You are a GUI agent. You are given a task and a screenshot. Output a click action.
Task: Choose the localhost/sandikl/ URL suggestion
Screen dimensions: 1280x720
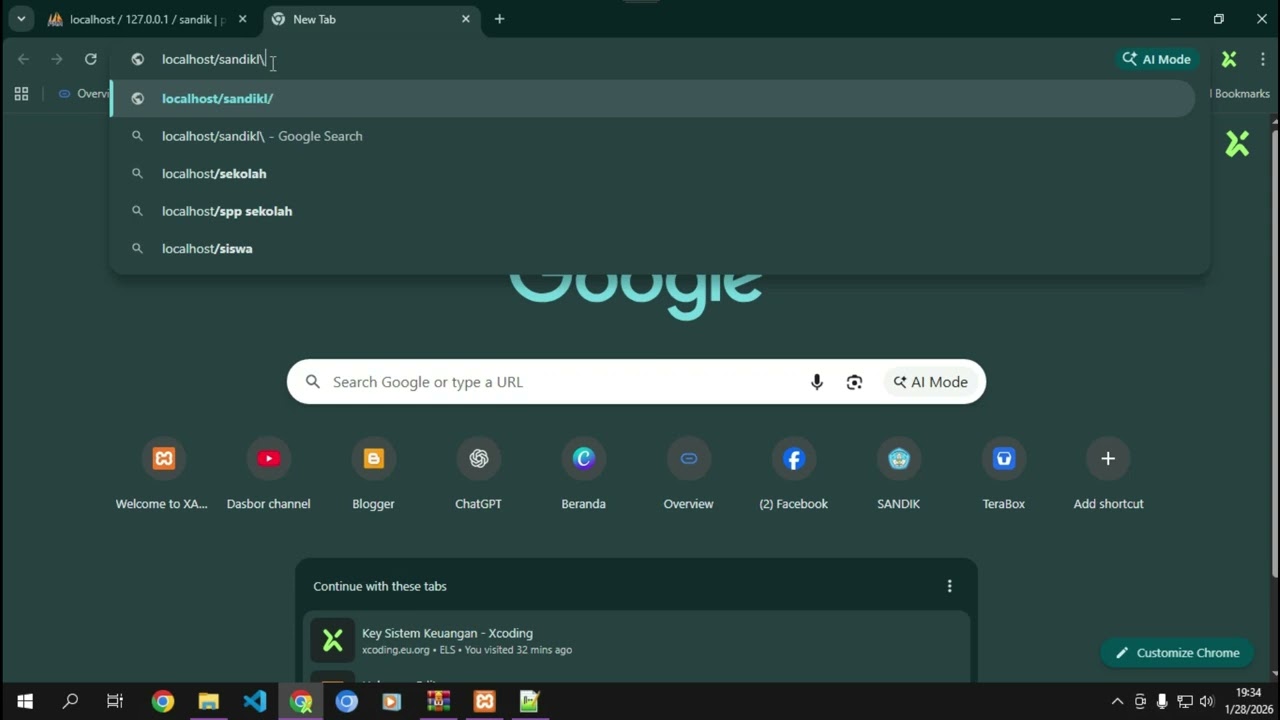tap(652, 98)
